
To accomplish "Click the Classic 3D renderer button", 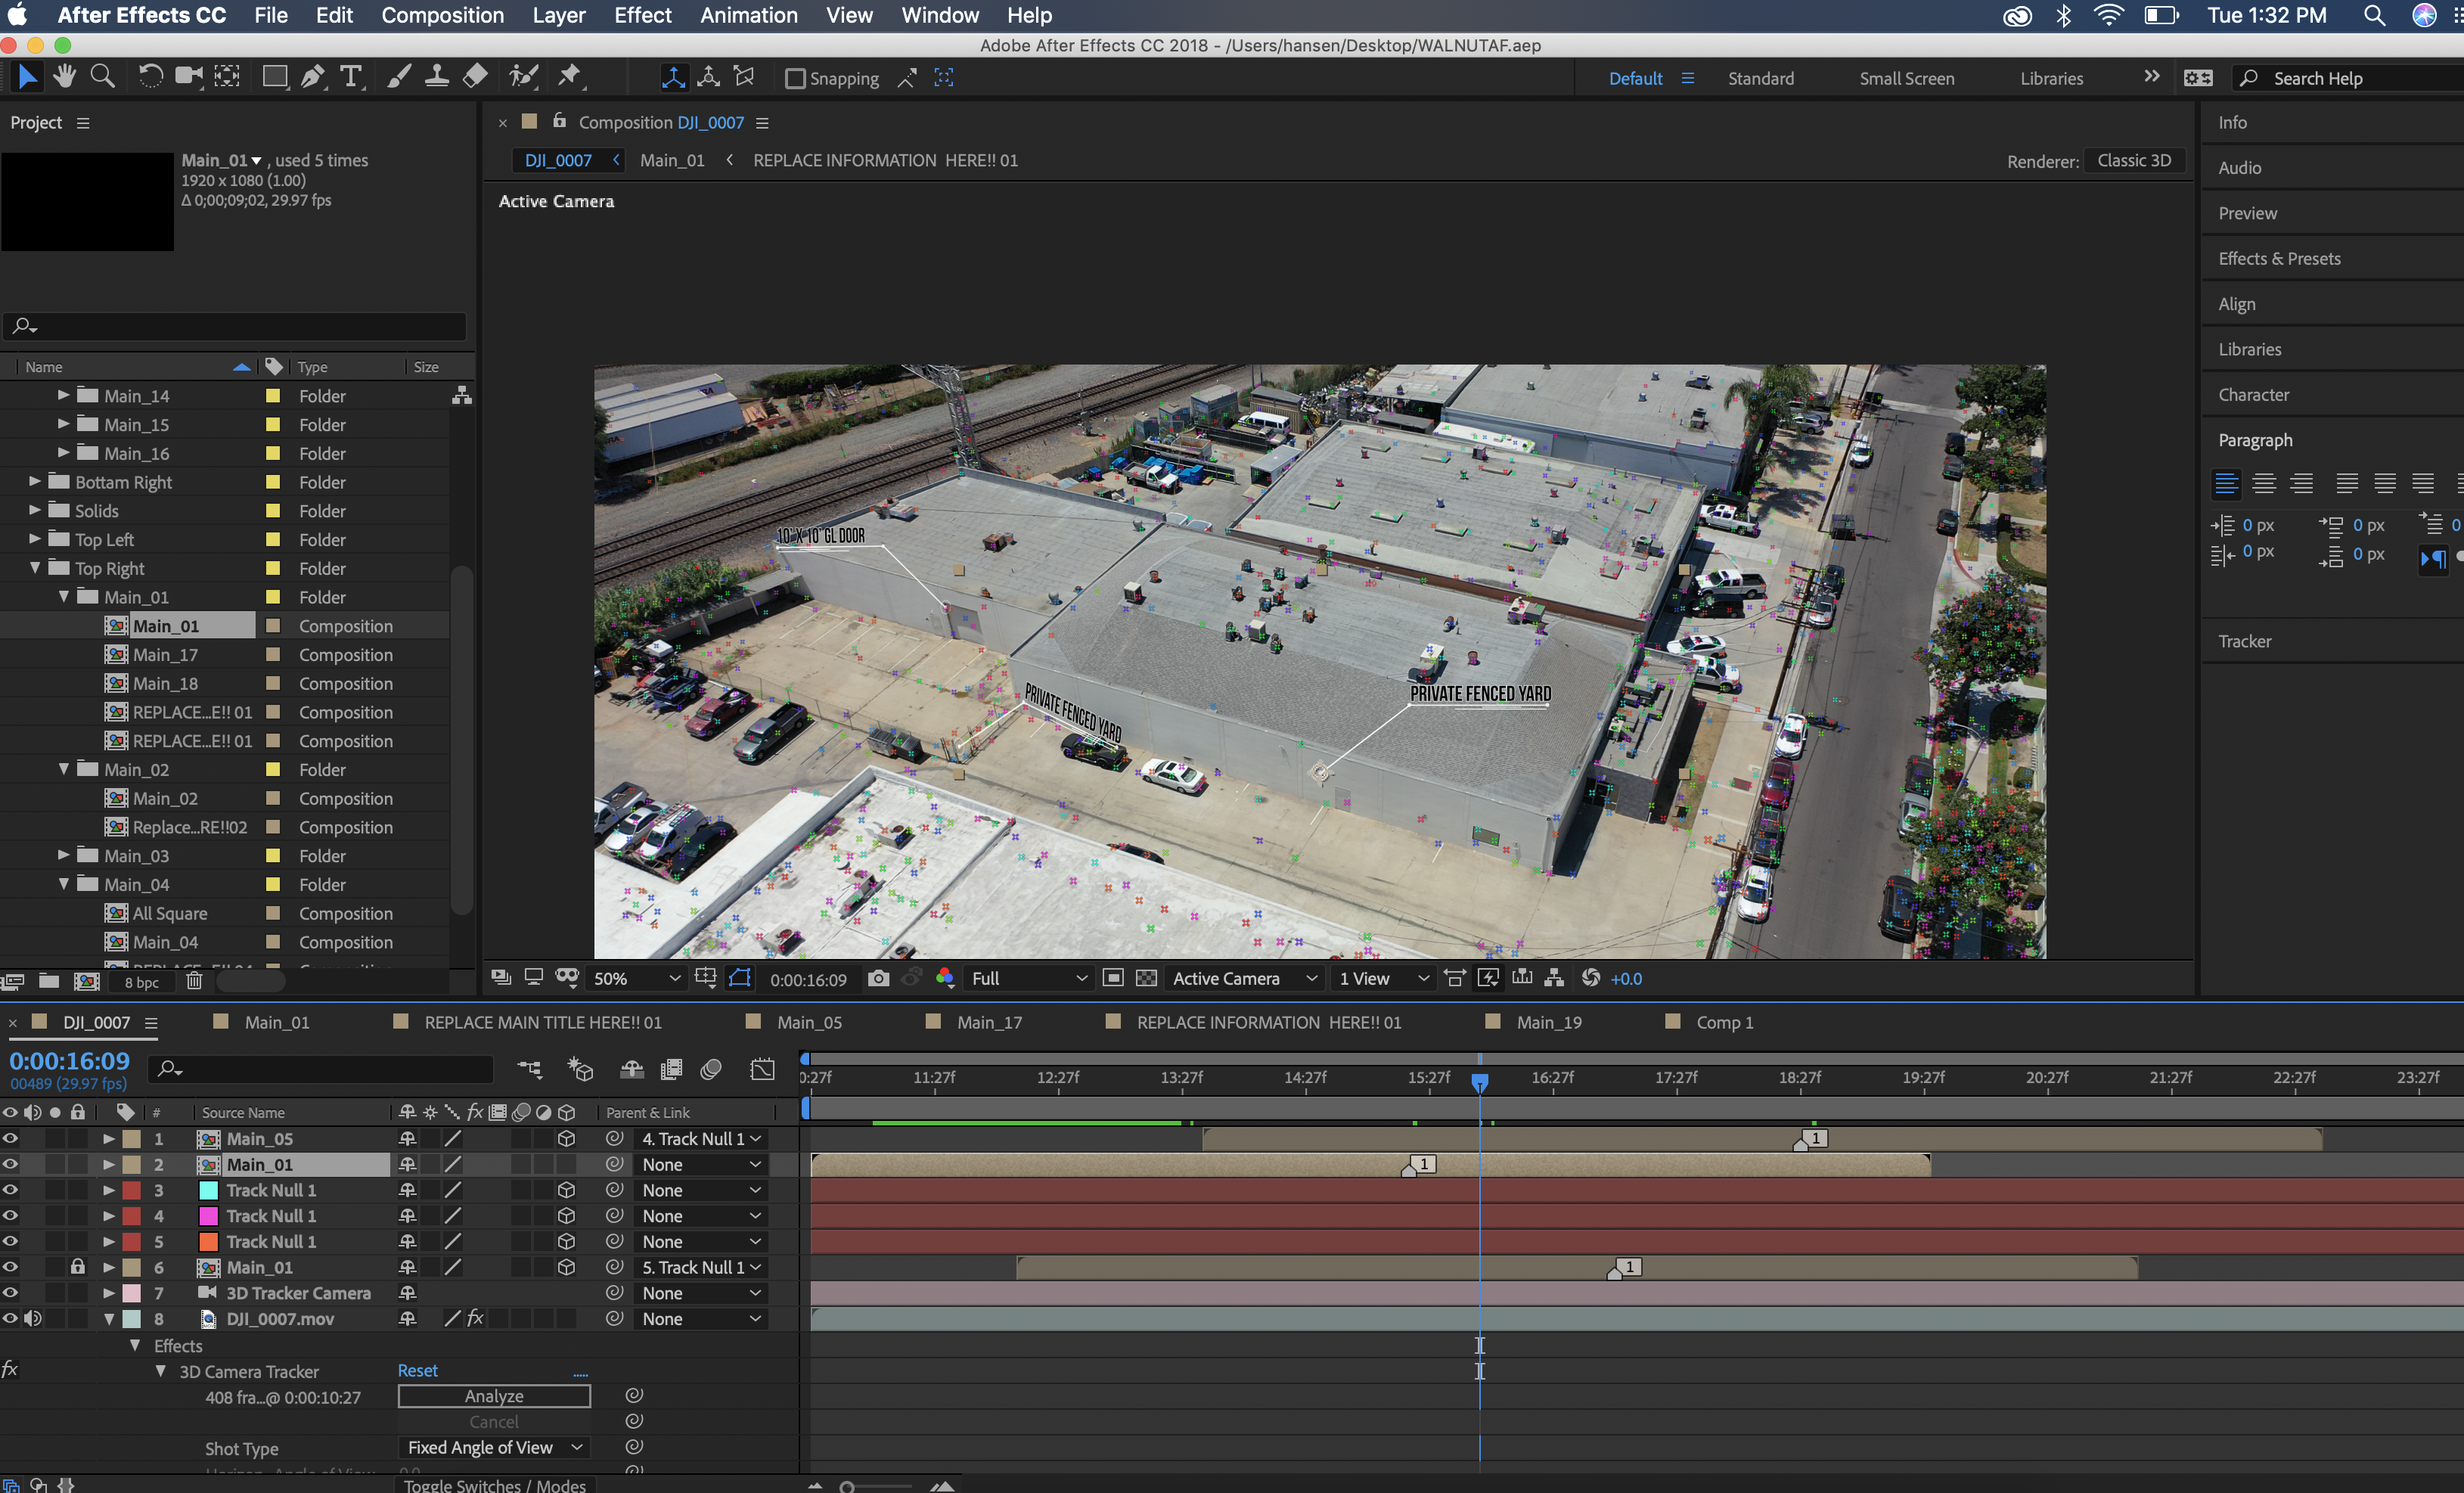I will 2134,160.
